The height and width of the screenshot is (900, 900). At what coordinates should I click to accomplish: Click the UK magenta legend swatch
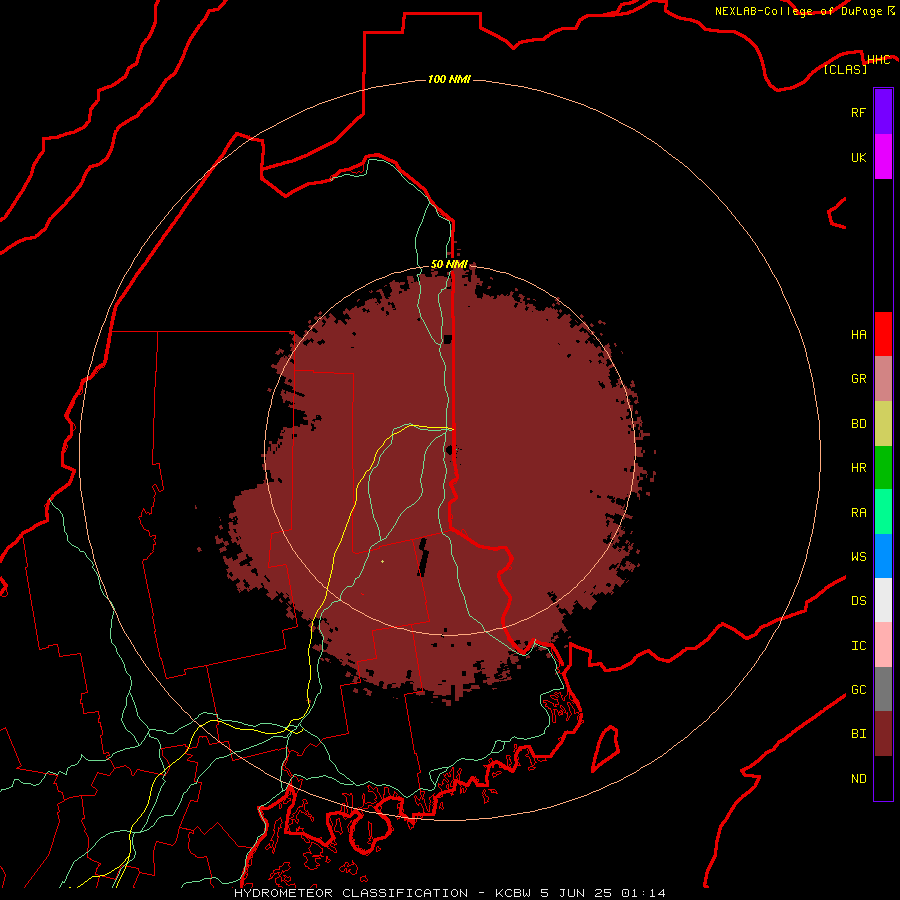coord(883,157)
